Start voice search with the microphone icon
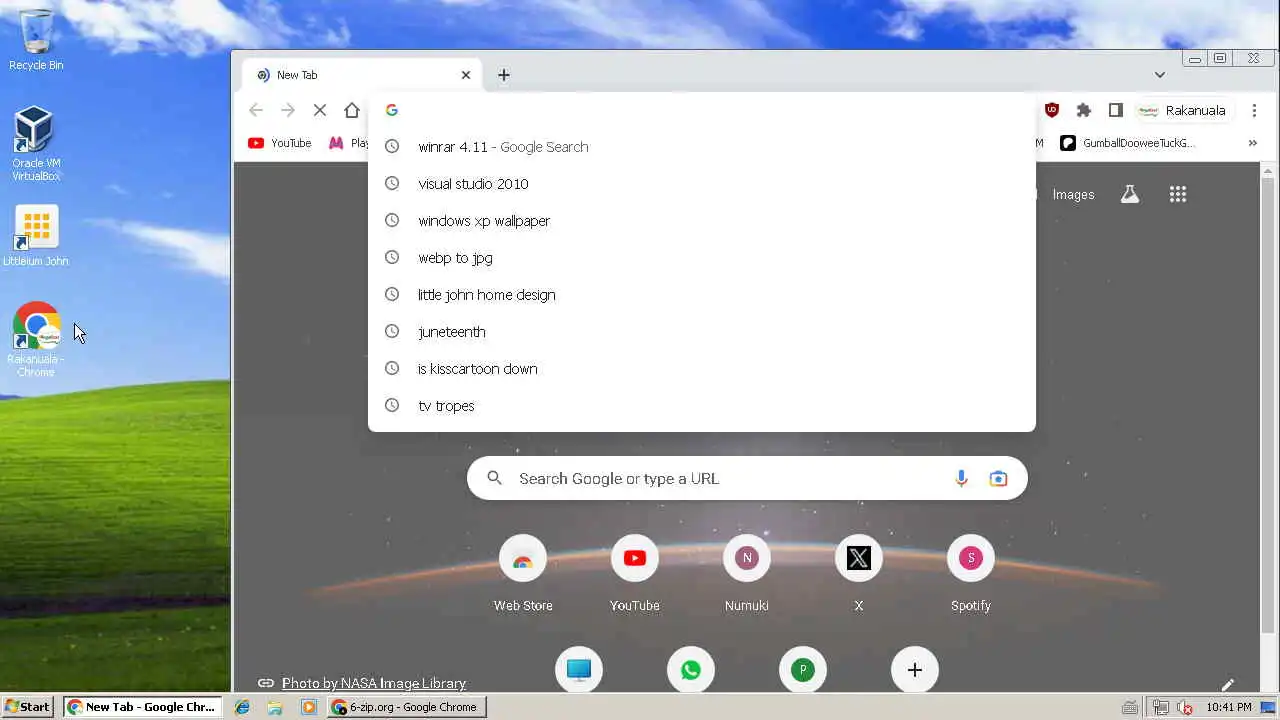Viewport: 1280px width, 720px height. [961, 478]
